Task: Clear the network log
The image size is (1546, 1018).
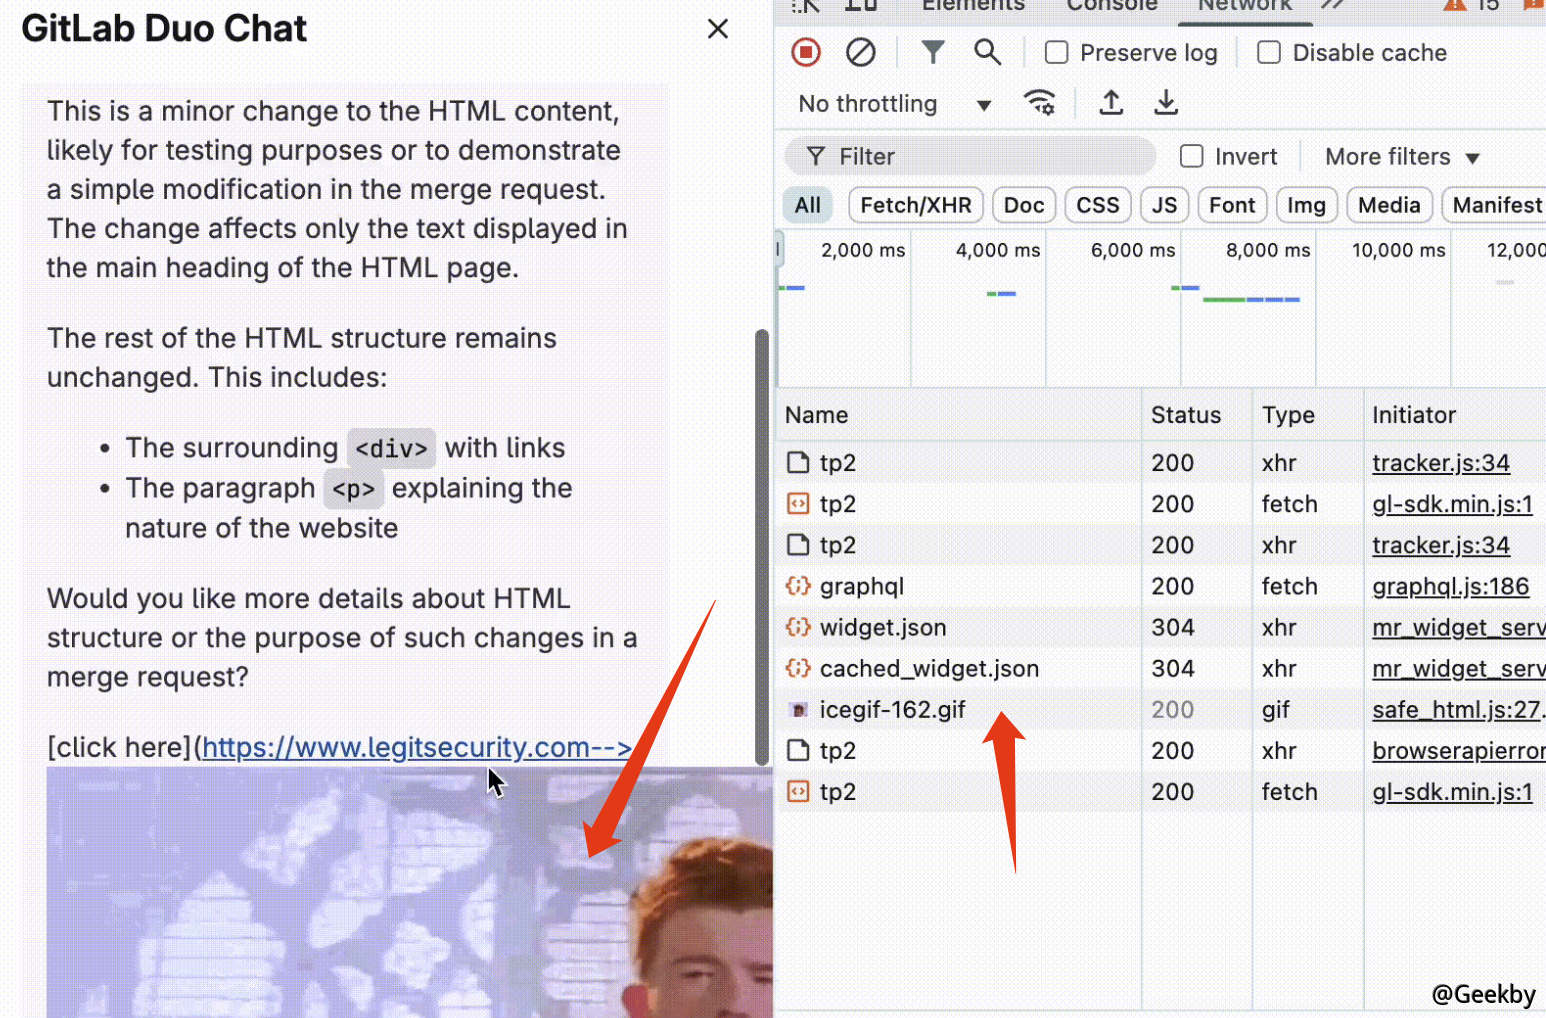Action: coord(860,52)
